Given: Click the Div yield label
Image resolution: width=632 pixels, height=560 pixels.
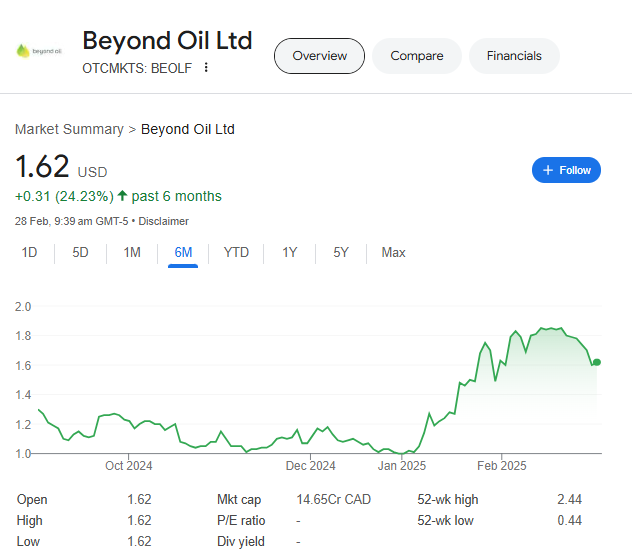Looking at the screenshot, I should click(241, 541).
